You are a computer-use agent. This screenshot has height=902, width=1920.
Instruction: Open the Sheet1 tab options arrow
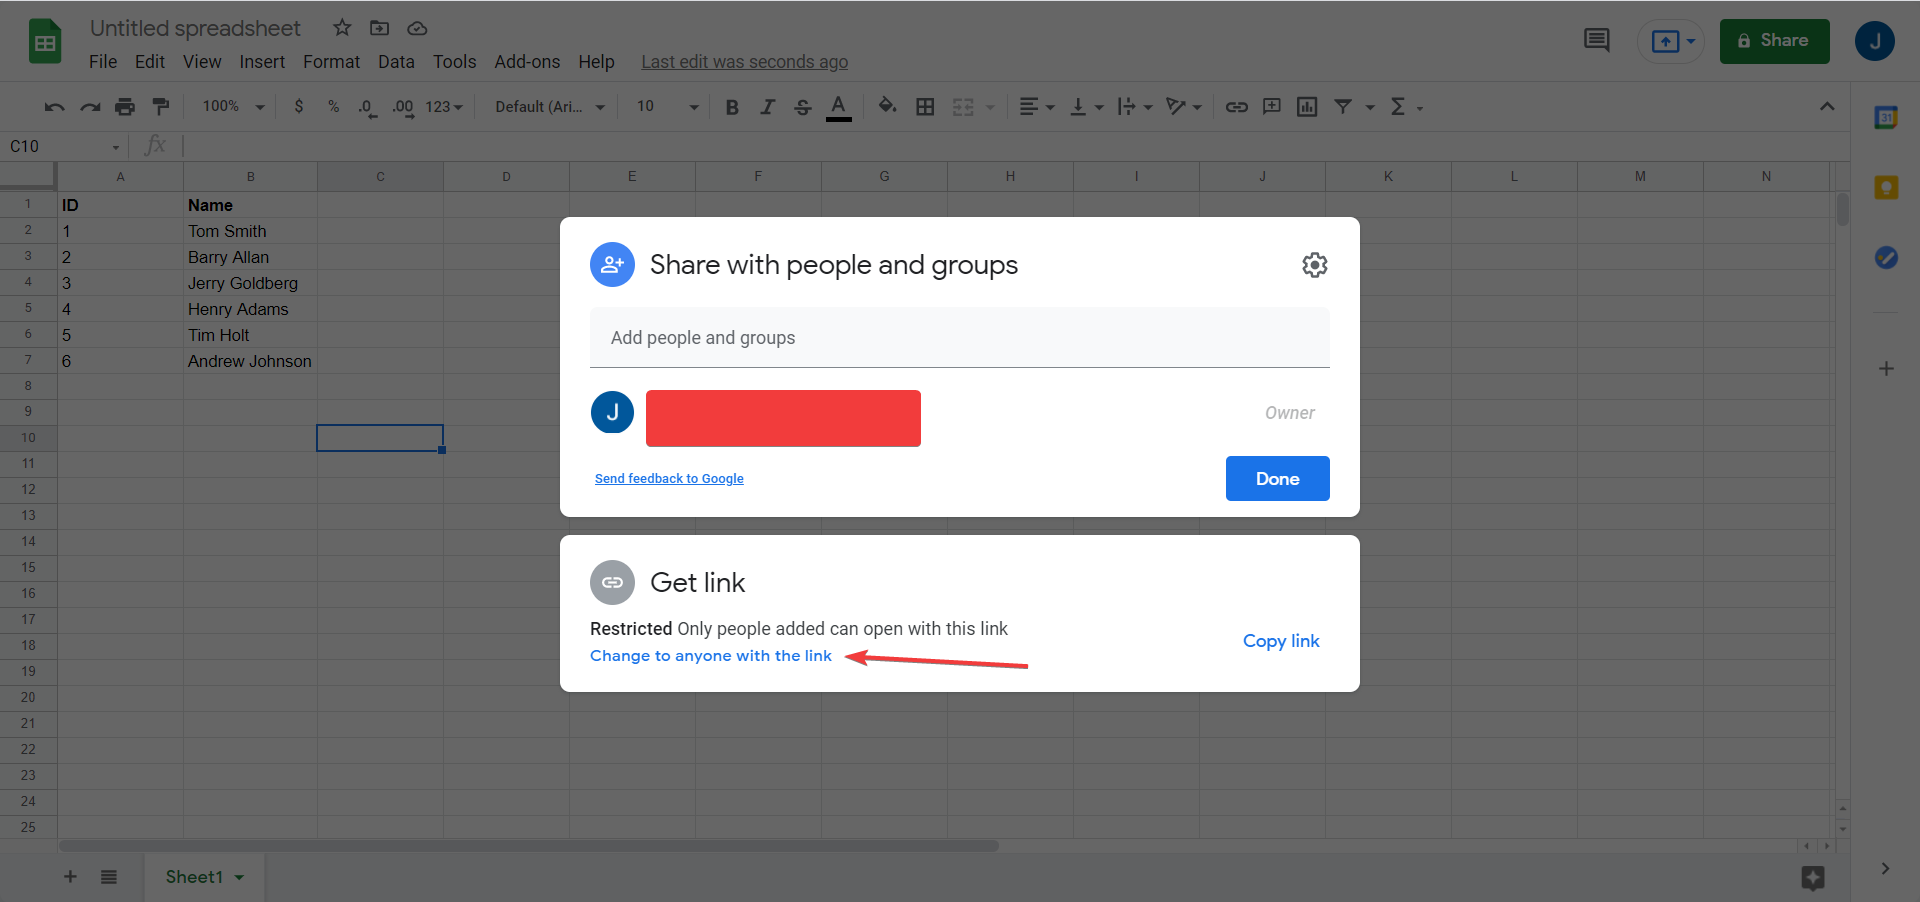[x=240, y=877]
